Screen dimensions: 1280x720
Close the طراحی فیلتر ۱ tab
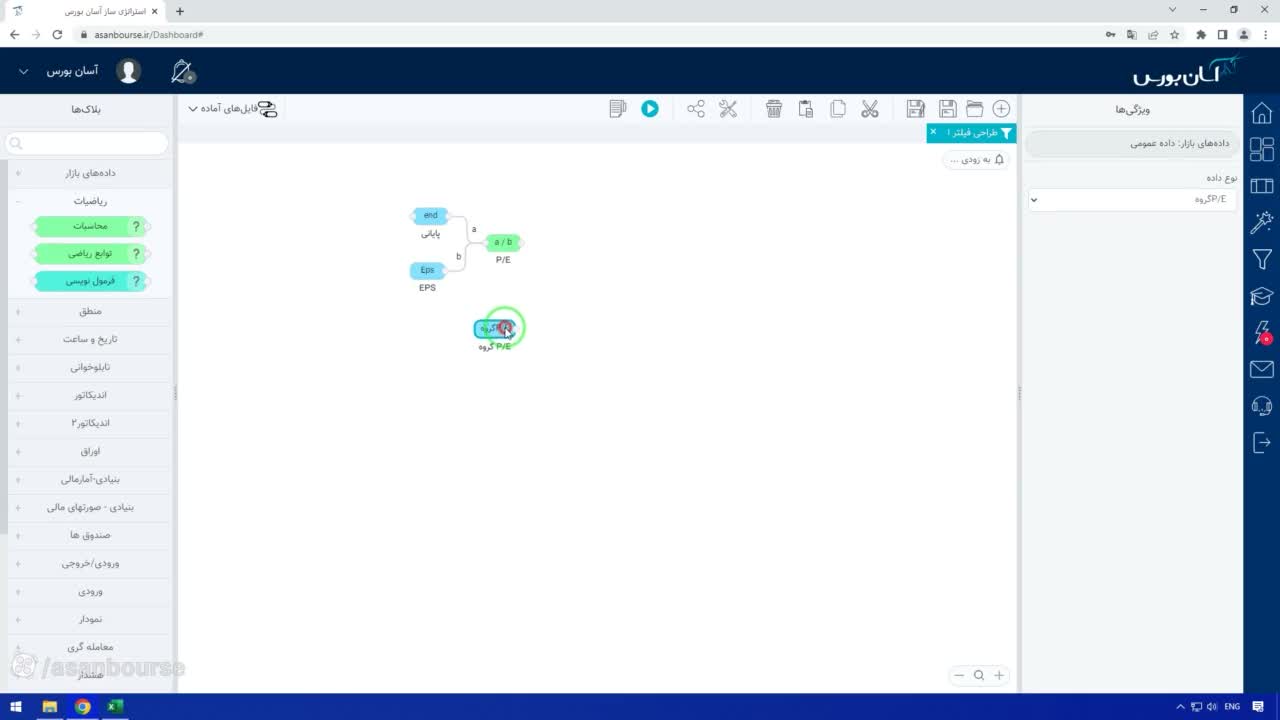pyautogui.click(x=933, y=132)
